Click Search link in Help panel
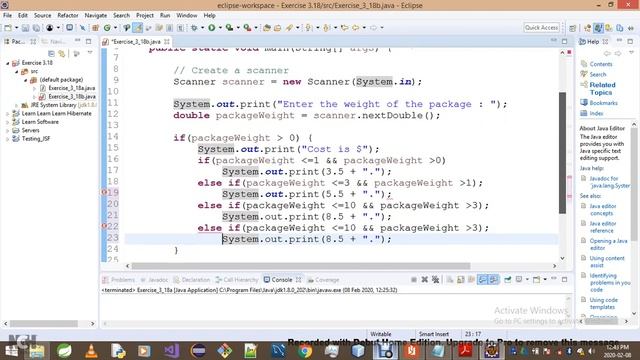This screenshot has height=360, width=640. click(598, 74)
